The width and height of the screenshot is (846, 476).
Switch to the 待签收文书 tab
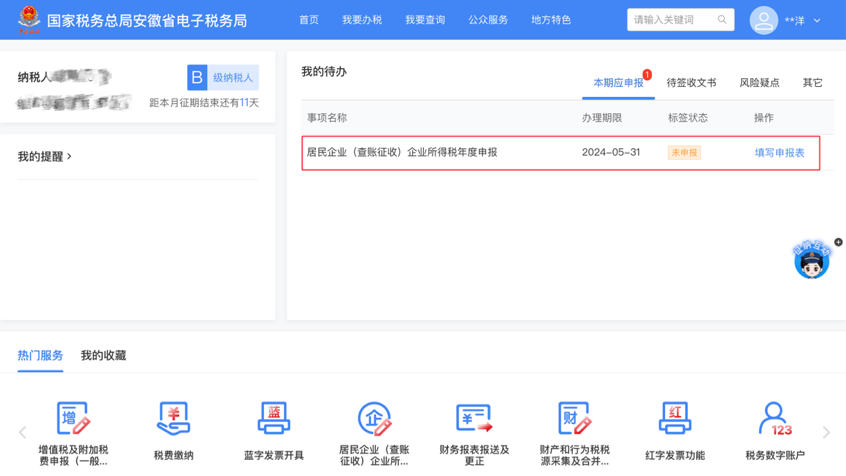click(x=691, y=83)
